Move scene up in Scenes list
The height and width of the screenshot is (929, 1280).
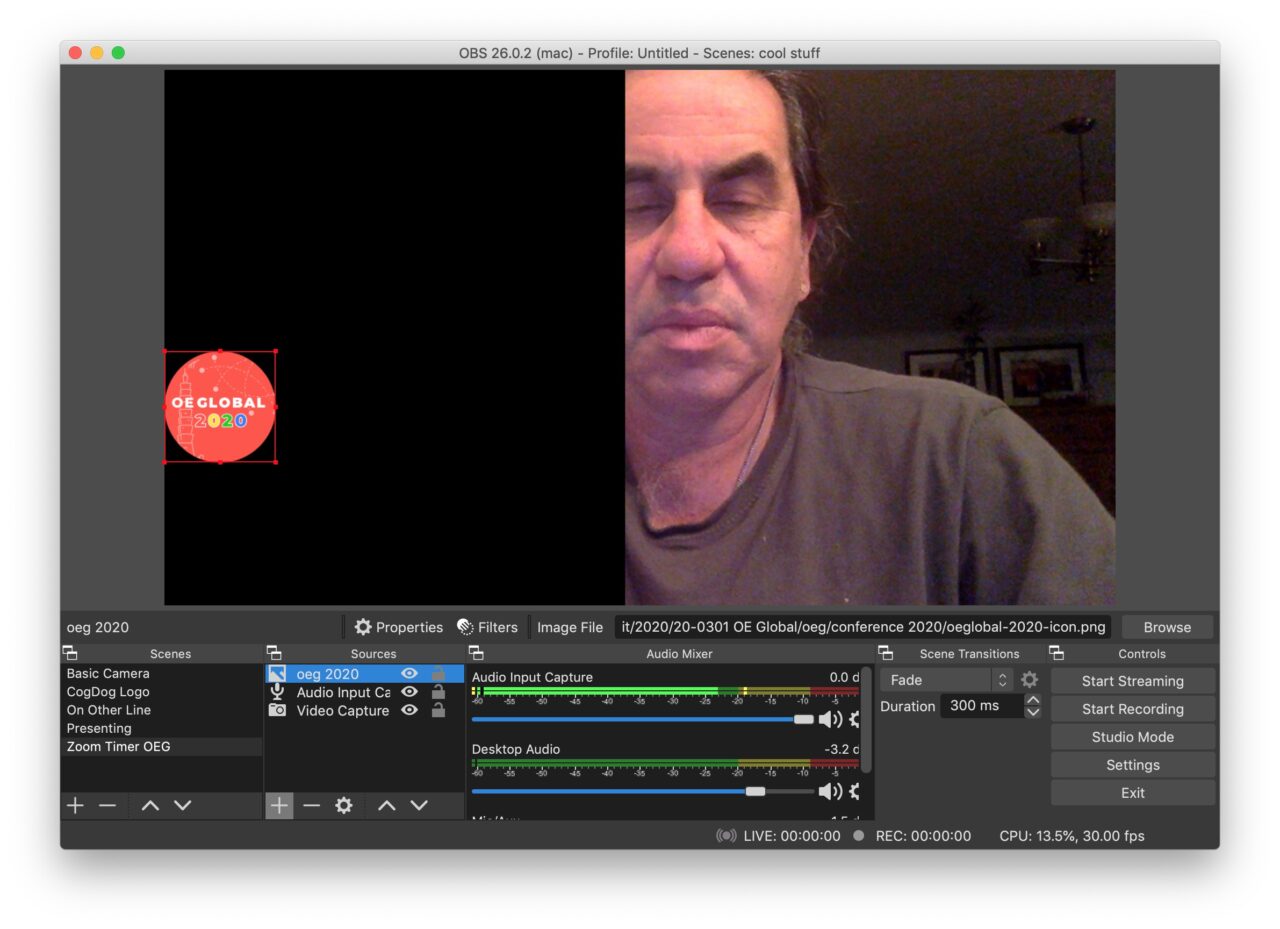click(x=150, y=806)
